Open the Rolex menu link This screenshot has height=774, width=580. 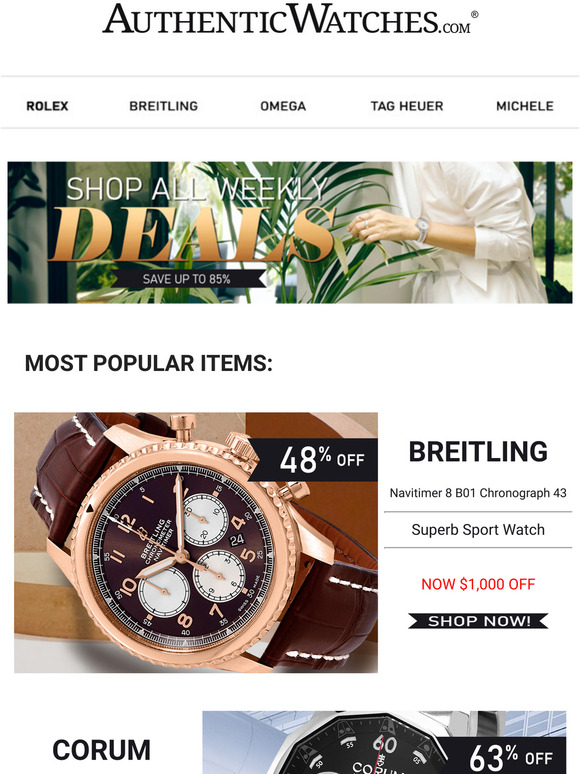tap(47, 106)
